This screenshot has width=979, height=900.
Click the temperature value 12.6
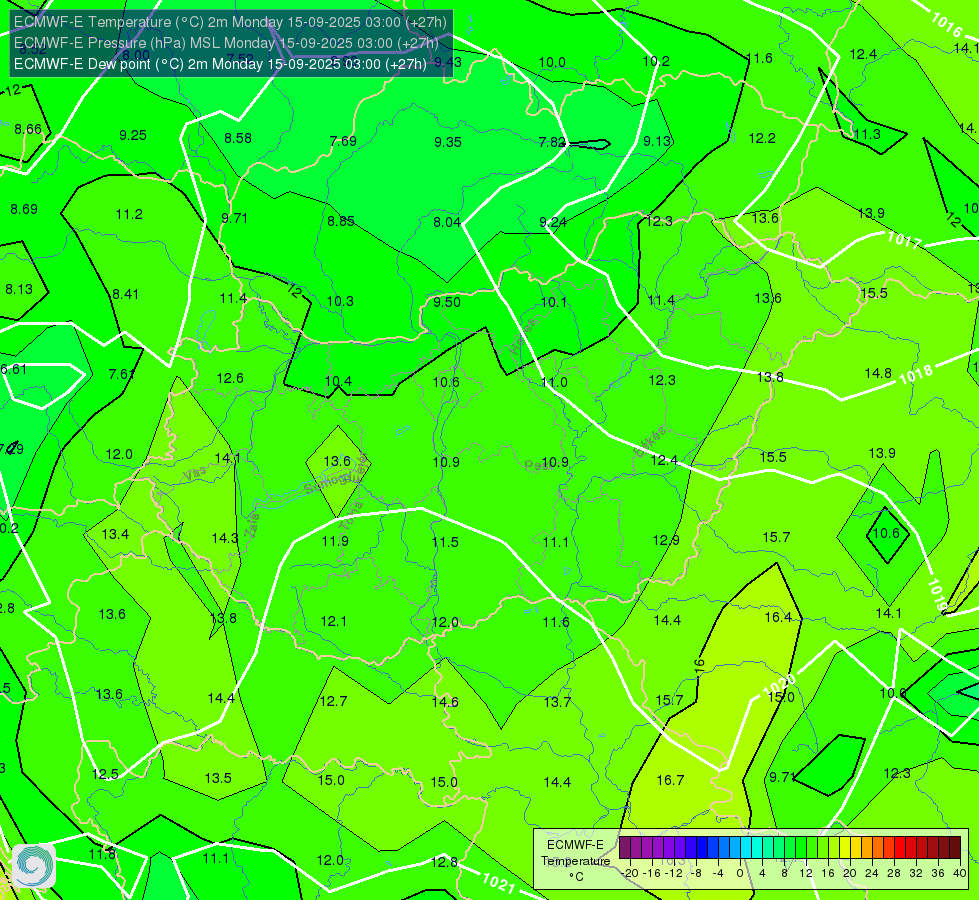(x=230, y=378)
